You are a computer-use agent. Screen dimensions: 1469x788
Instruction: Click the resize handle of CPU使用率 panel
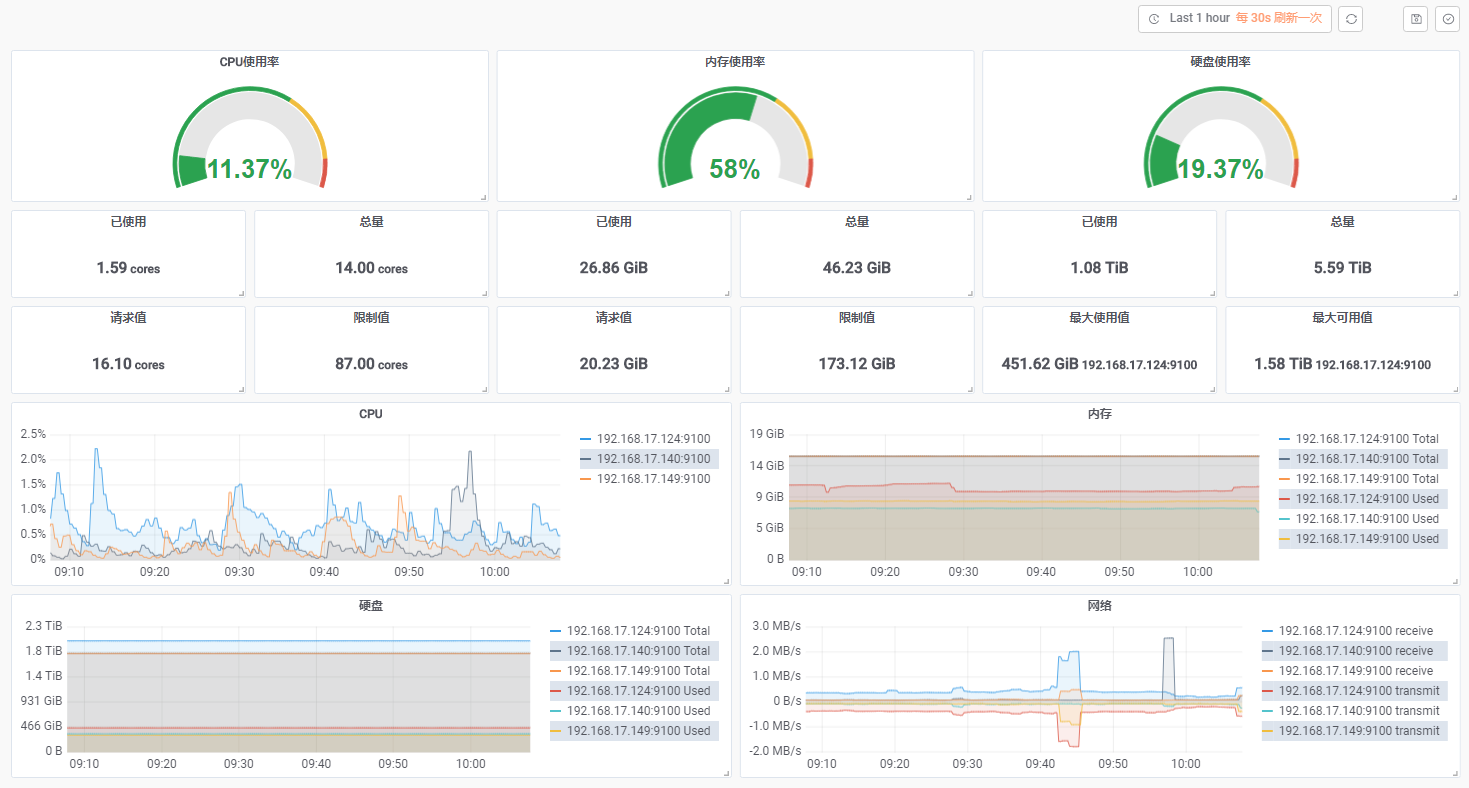click(x=483, y=197)
